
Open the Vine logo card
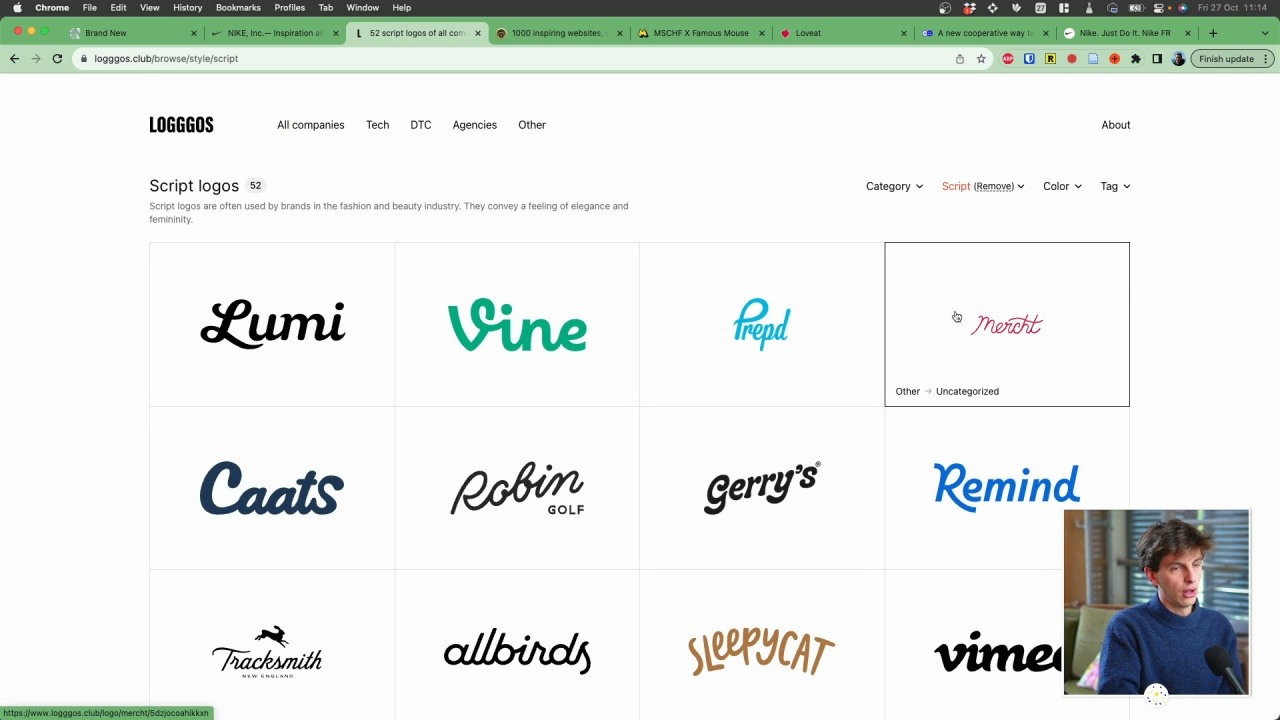pos(517,324)
